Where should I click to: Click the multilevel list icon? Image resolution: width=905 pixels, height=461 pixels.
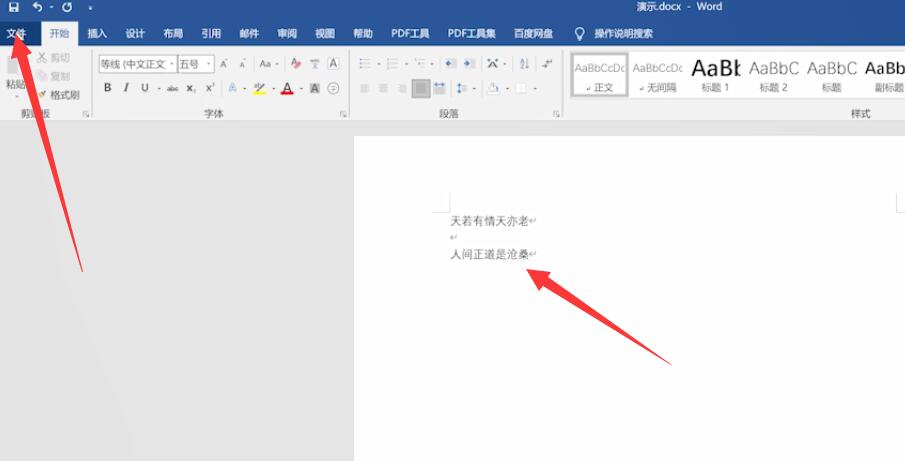click(420, 63)
